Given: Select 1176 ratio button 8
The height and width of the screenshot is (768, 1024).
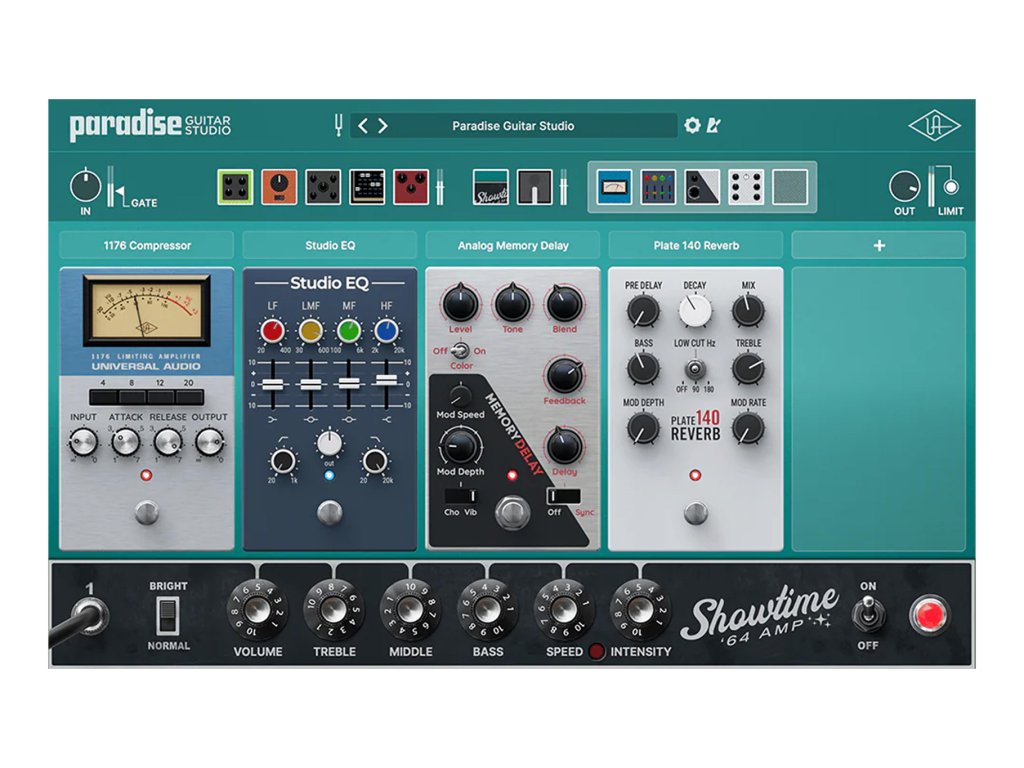Looking at the screenshot, I should coord(132,397).
